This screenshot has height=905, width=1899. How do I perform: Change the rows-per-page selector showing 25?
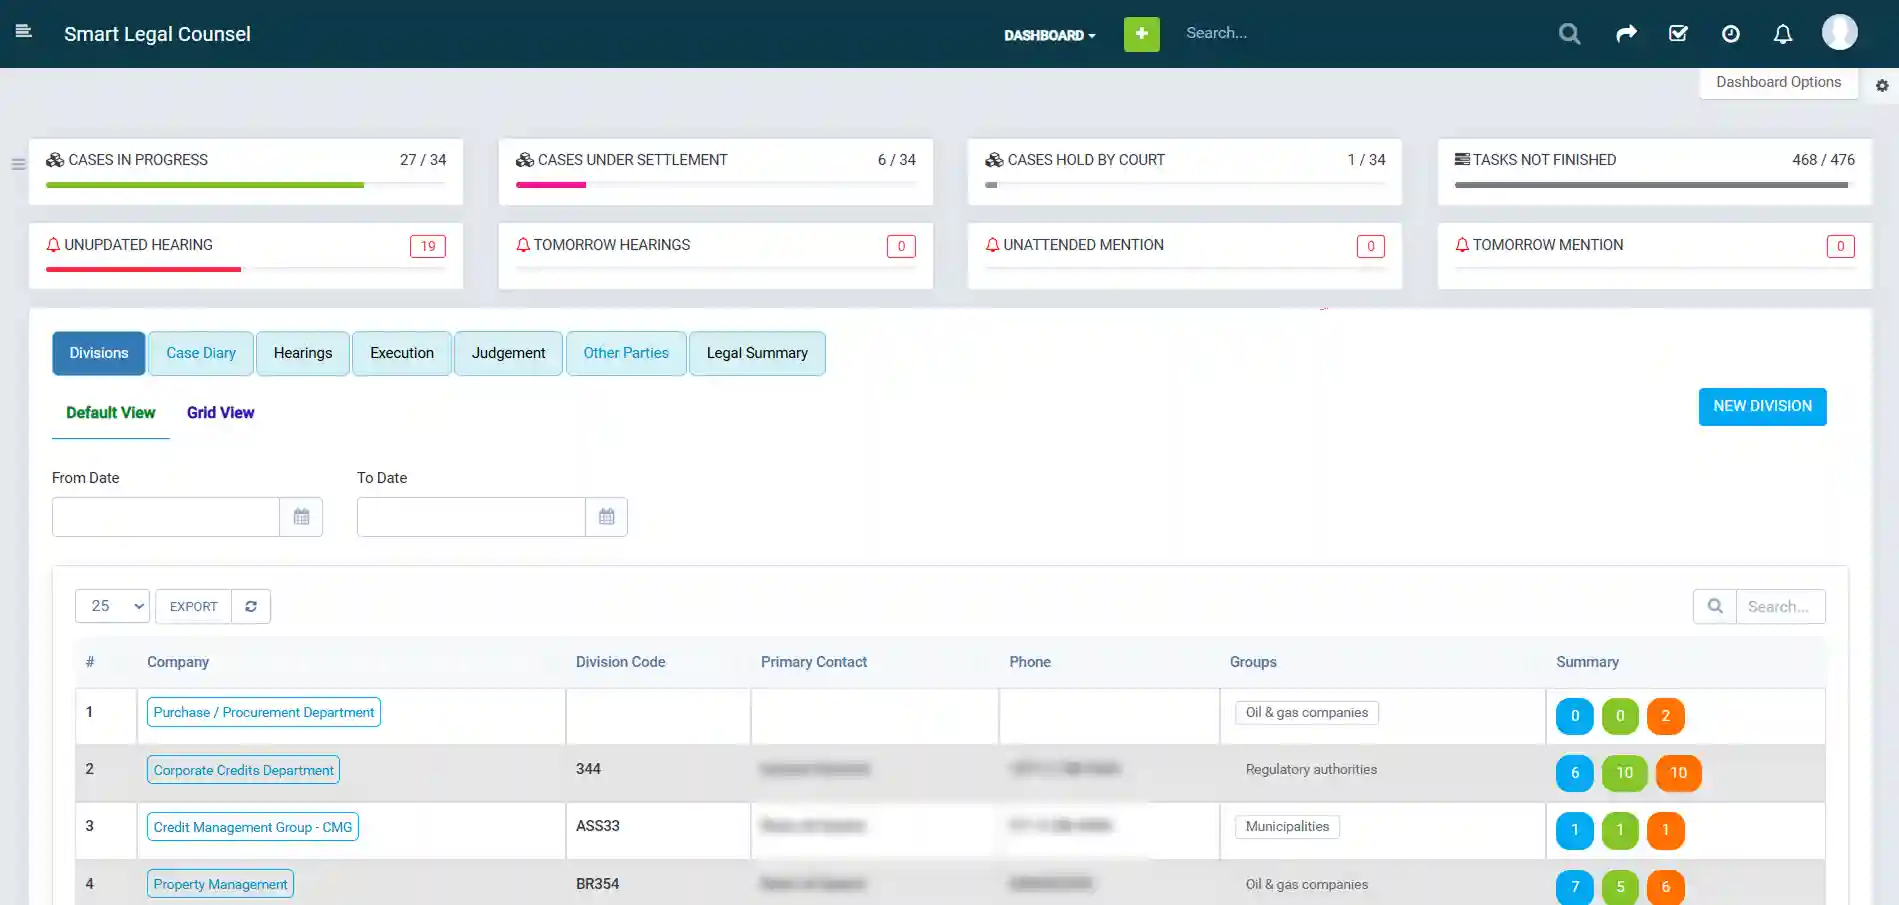pyautogui.click(x=111, y=606)
